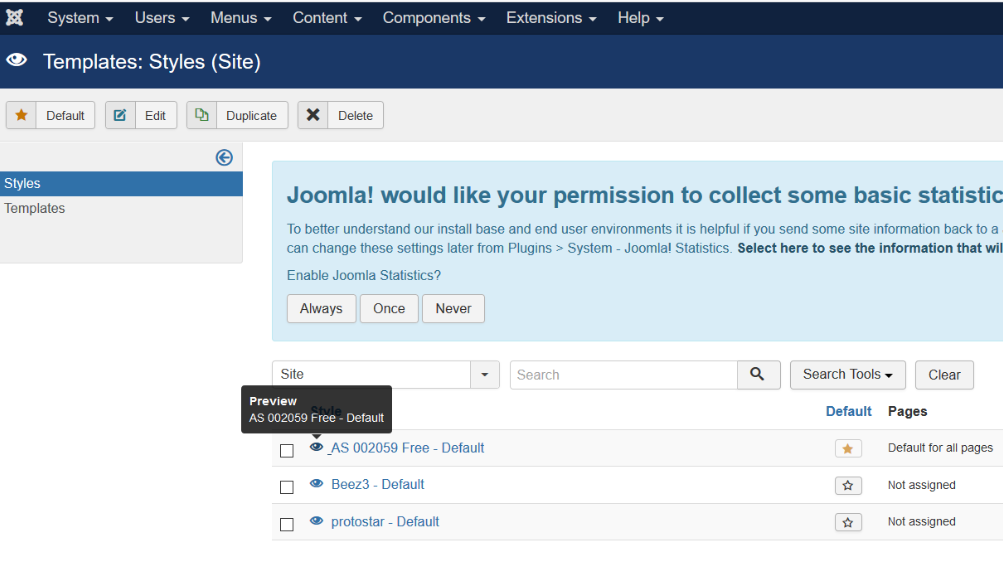Open the Content menu
Image resolution: width=1003 pixels, height=564 pixels.
click(x=328, y=18)
